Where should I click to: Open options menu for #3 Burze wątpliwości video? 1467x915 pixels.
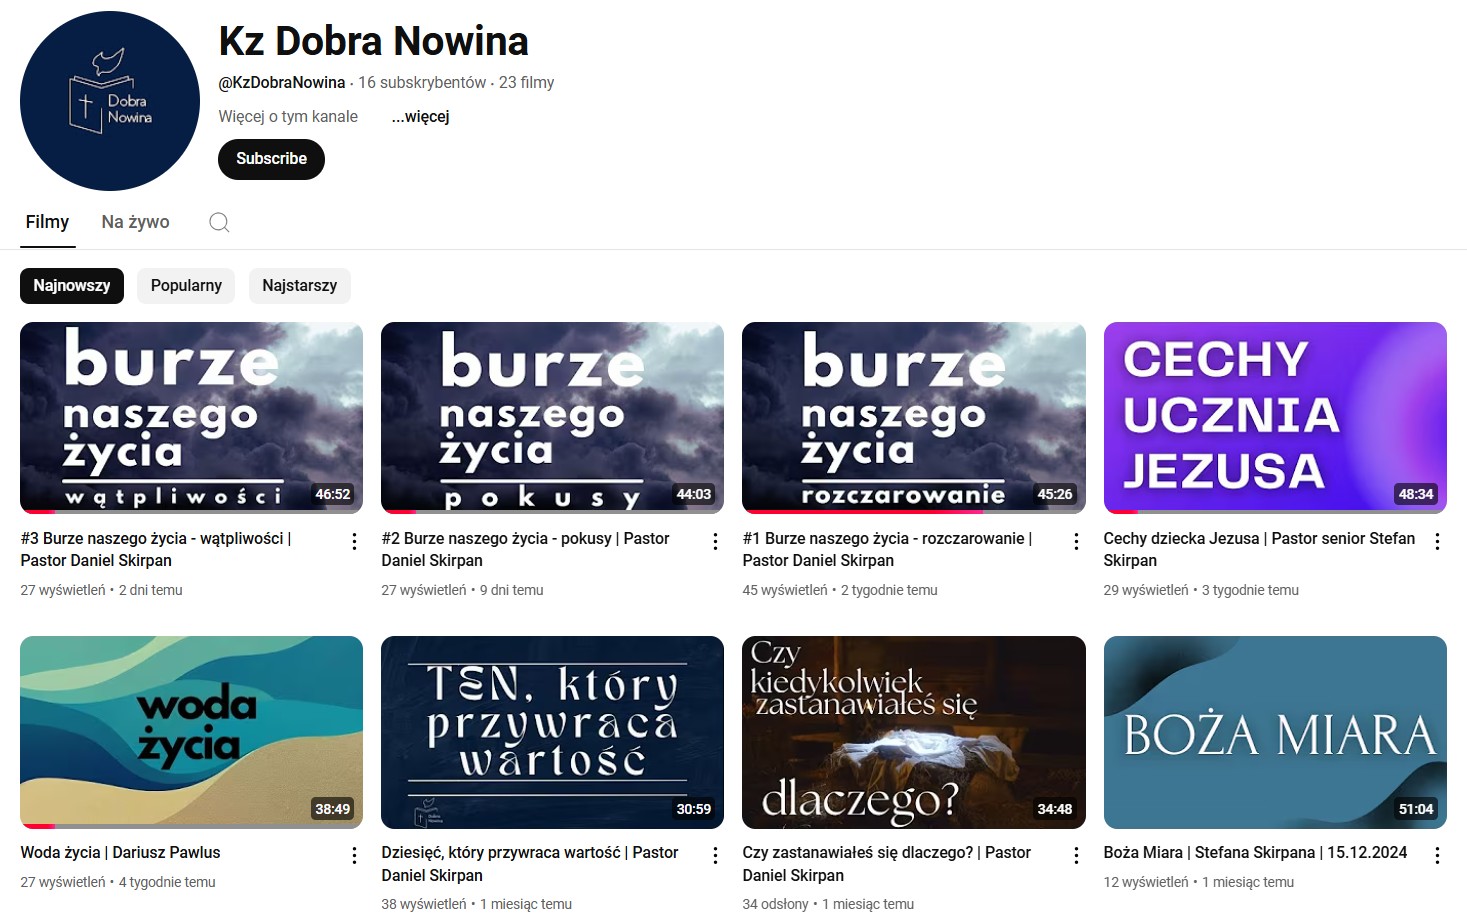[x=354, y=541]
